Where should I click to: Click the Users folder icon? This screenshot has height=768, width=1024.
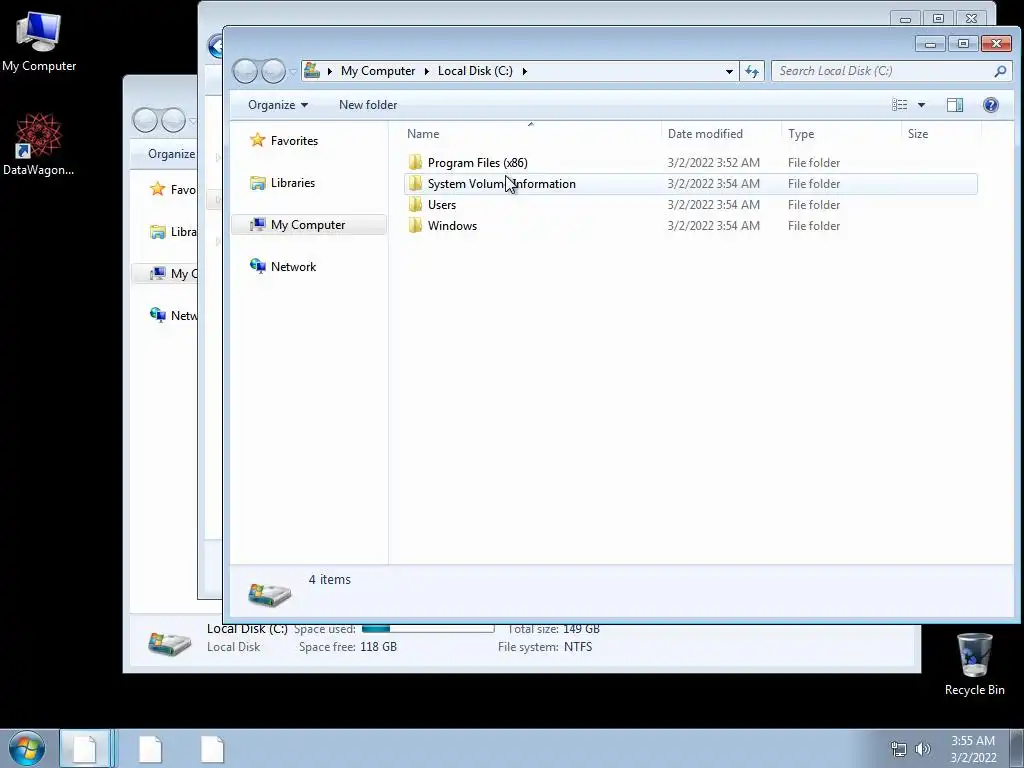click(415, 204)
